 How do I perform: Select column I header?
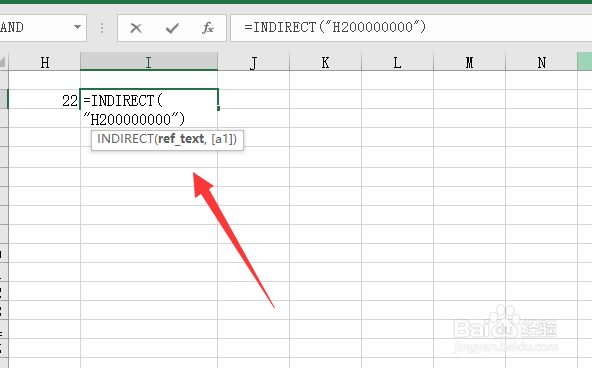(x=149, y=62)
